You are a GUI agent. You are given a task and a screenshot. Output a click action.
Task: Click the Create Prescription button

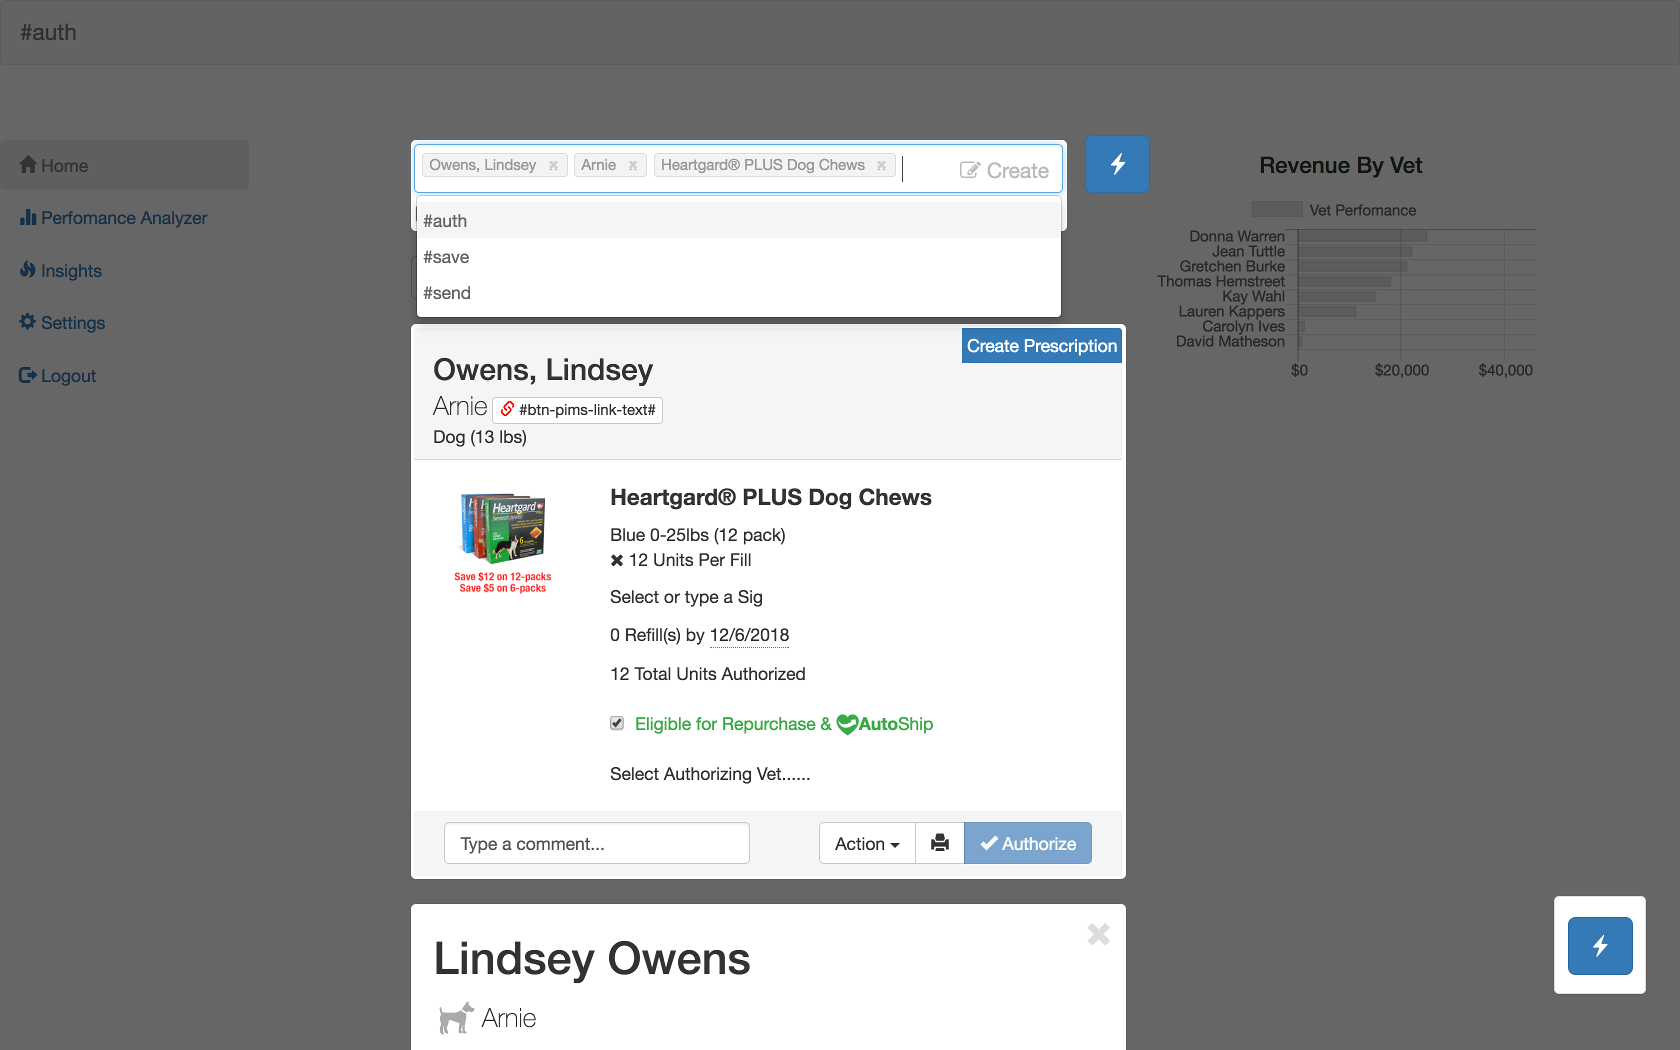[1041, 346]
